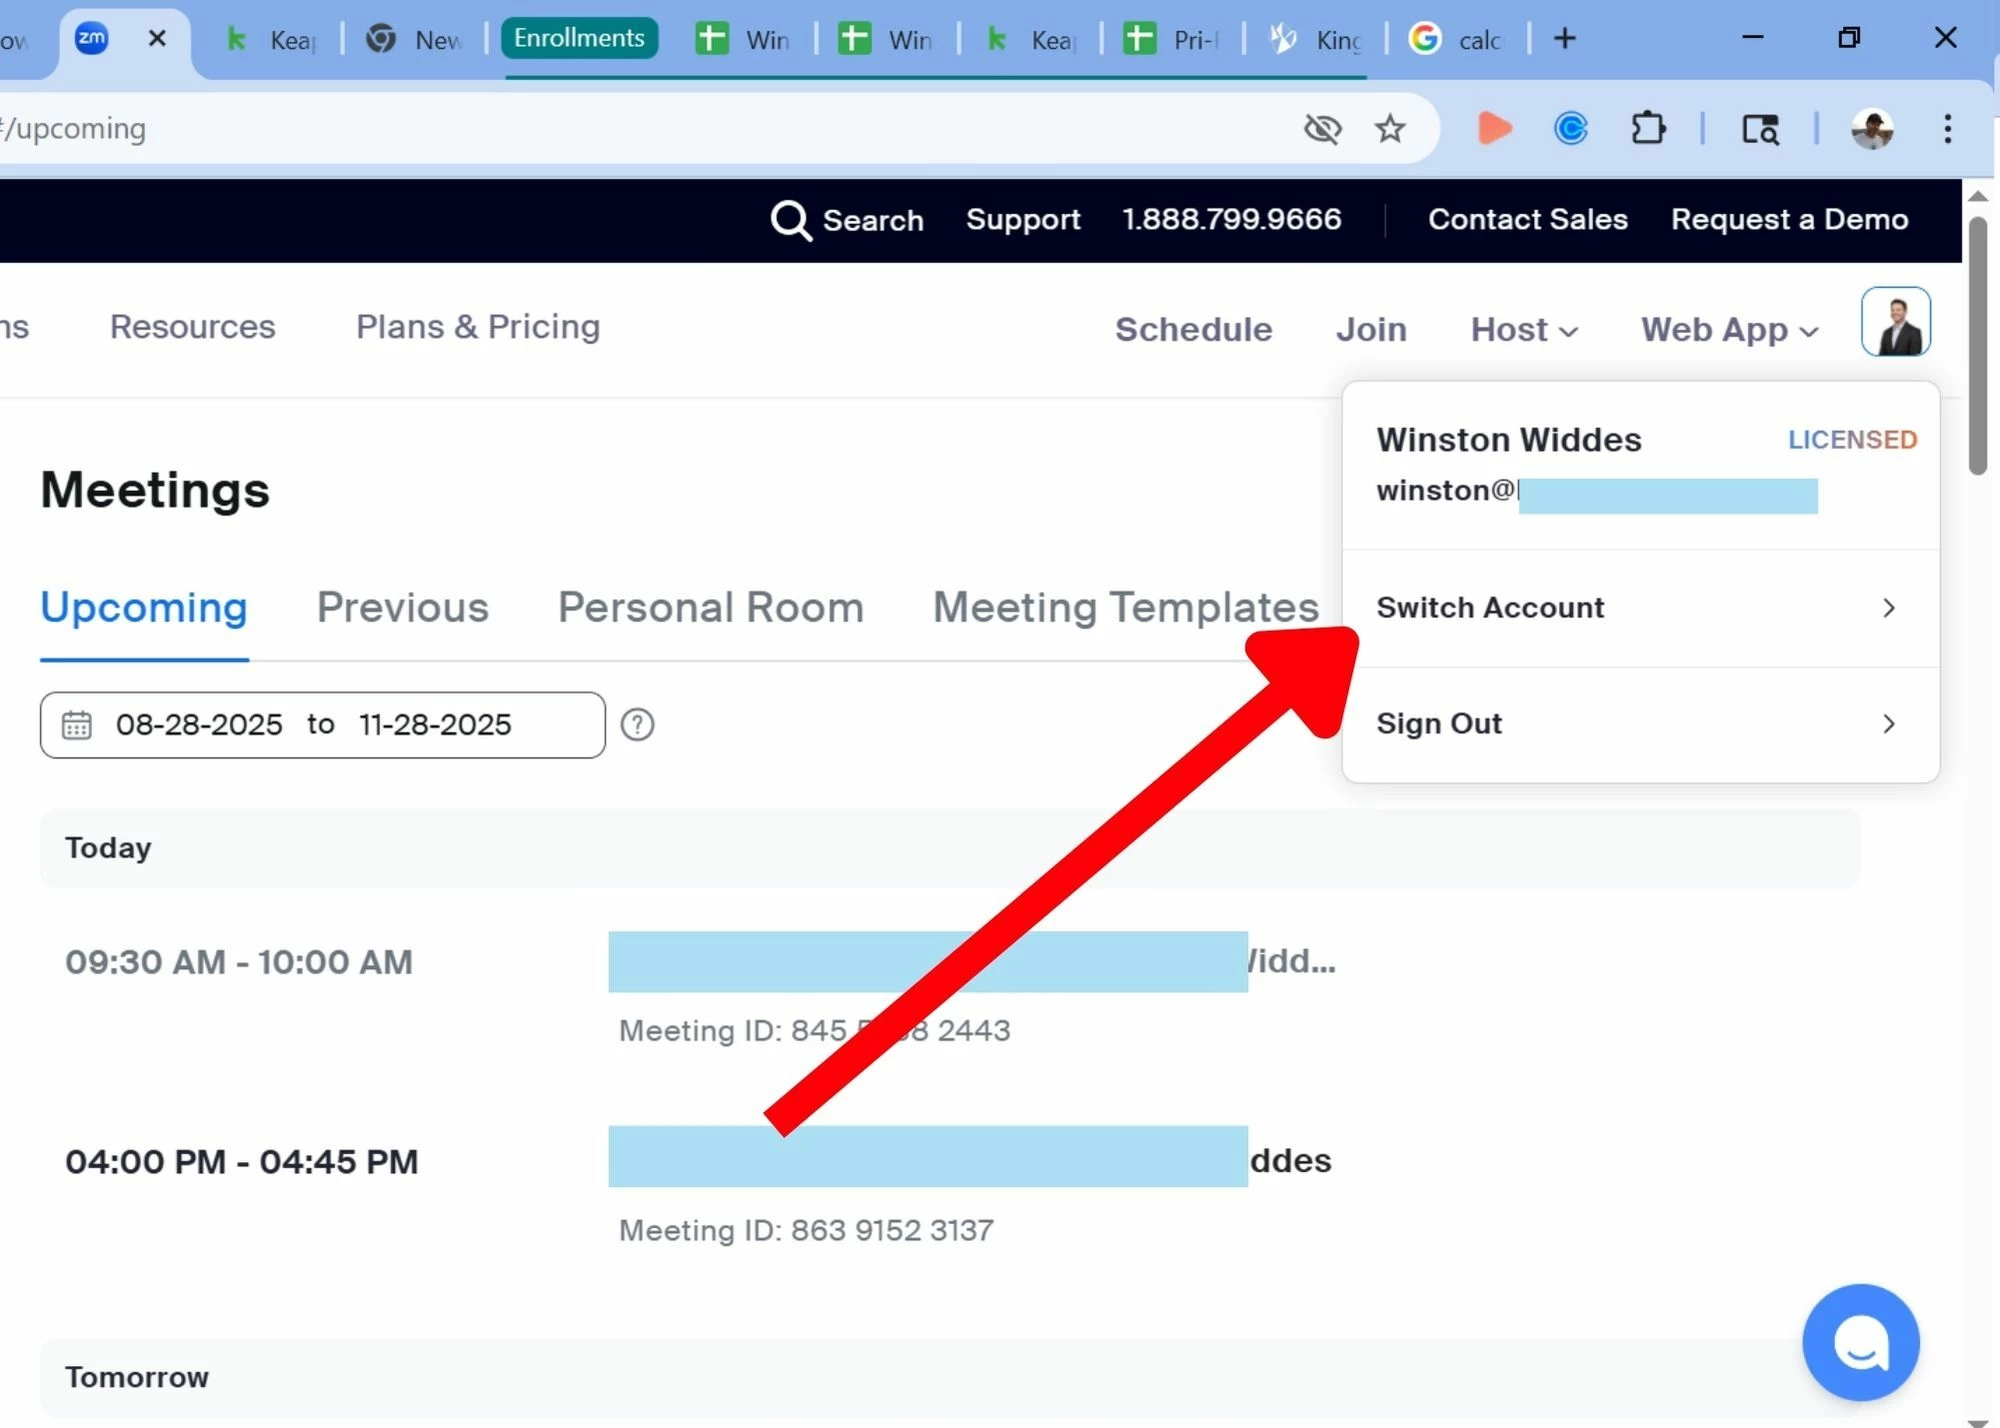Click Request a Demo
This screenshot has width=2000, height=1428.
click(1789, 219)
